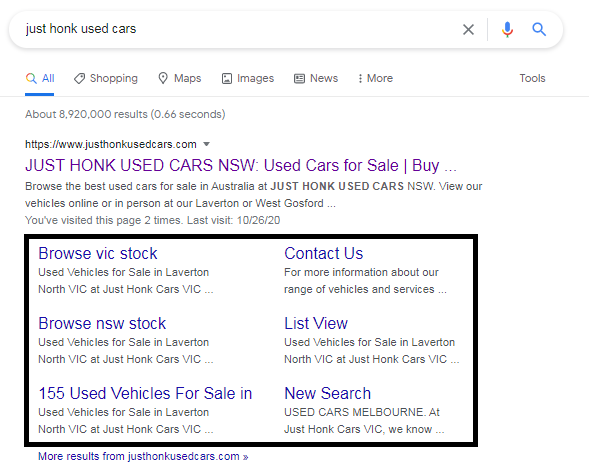Open the New Search sitelink
The height and width of the screenshot is (471, 589).
(328, 393)
